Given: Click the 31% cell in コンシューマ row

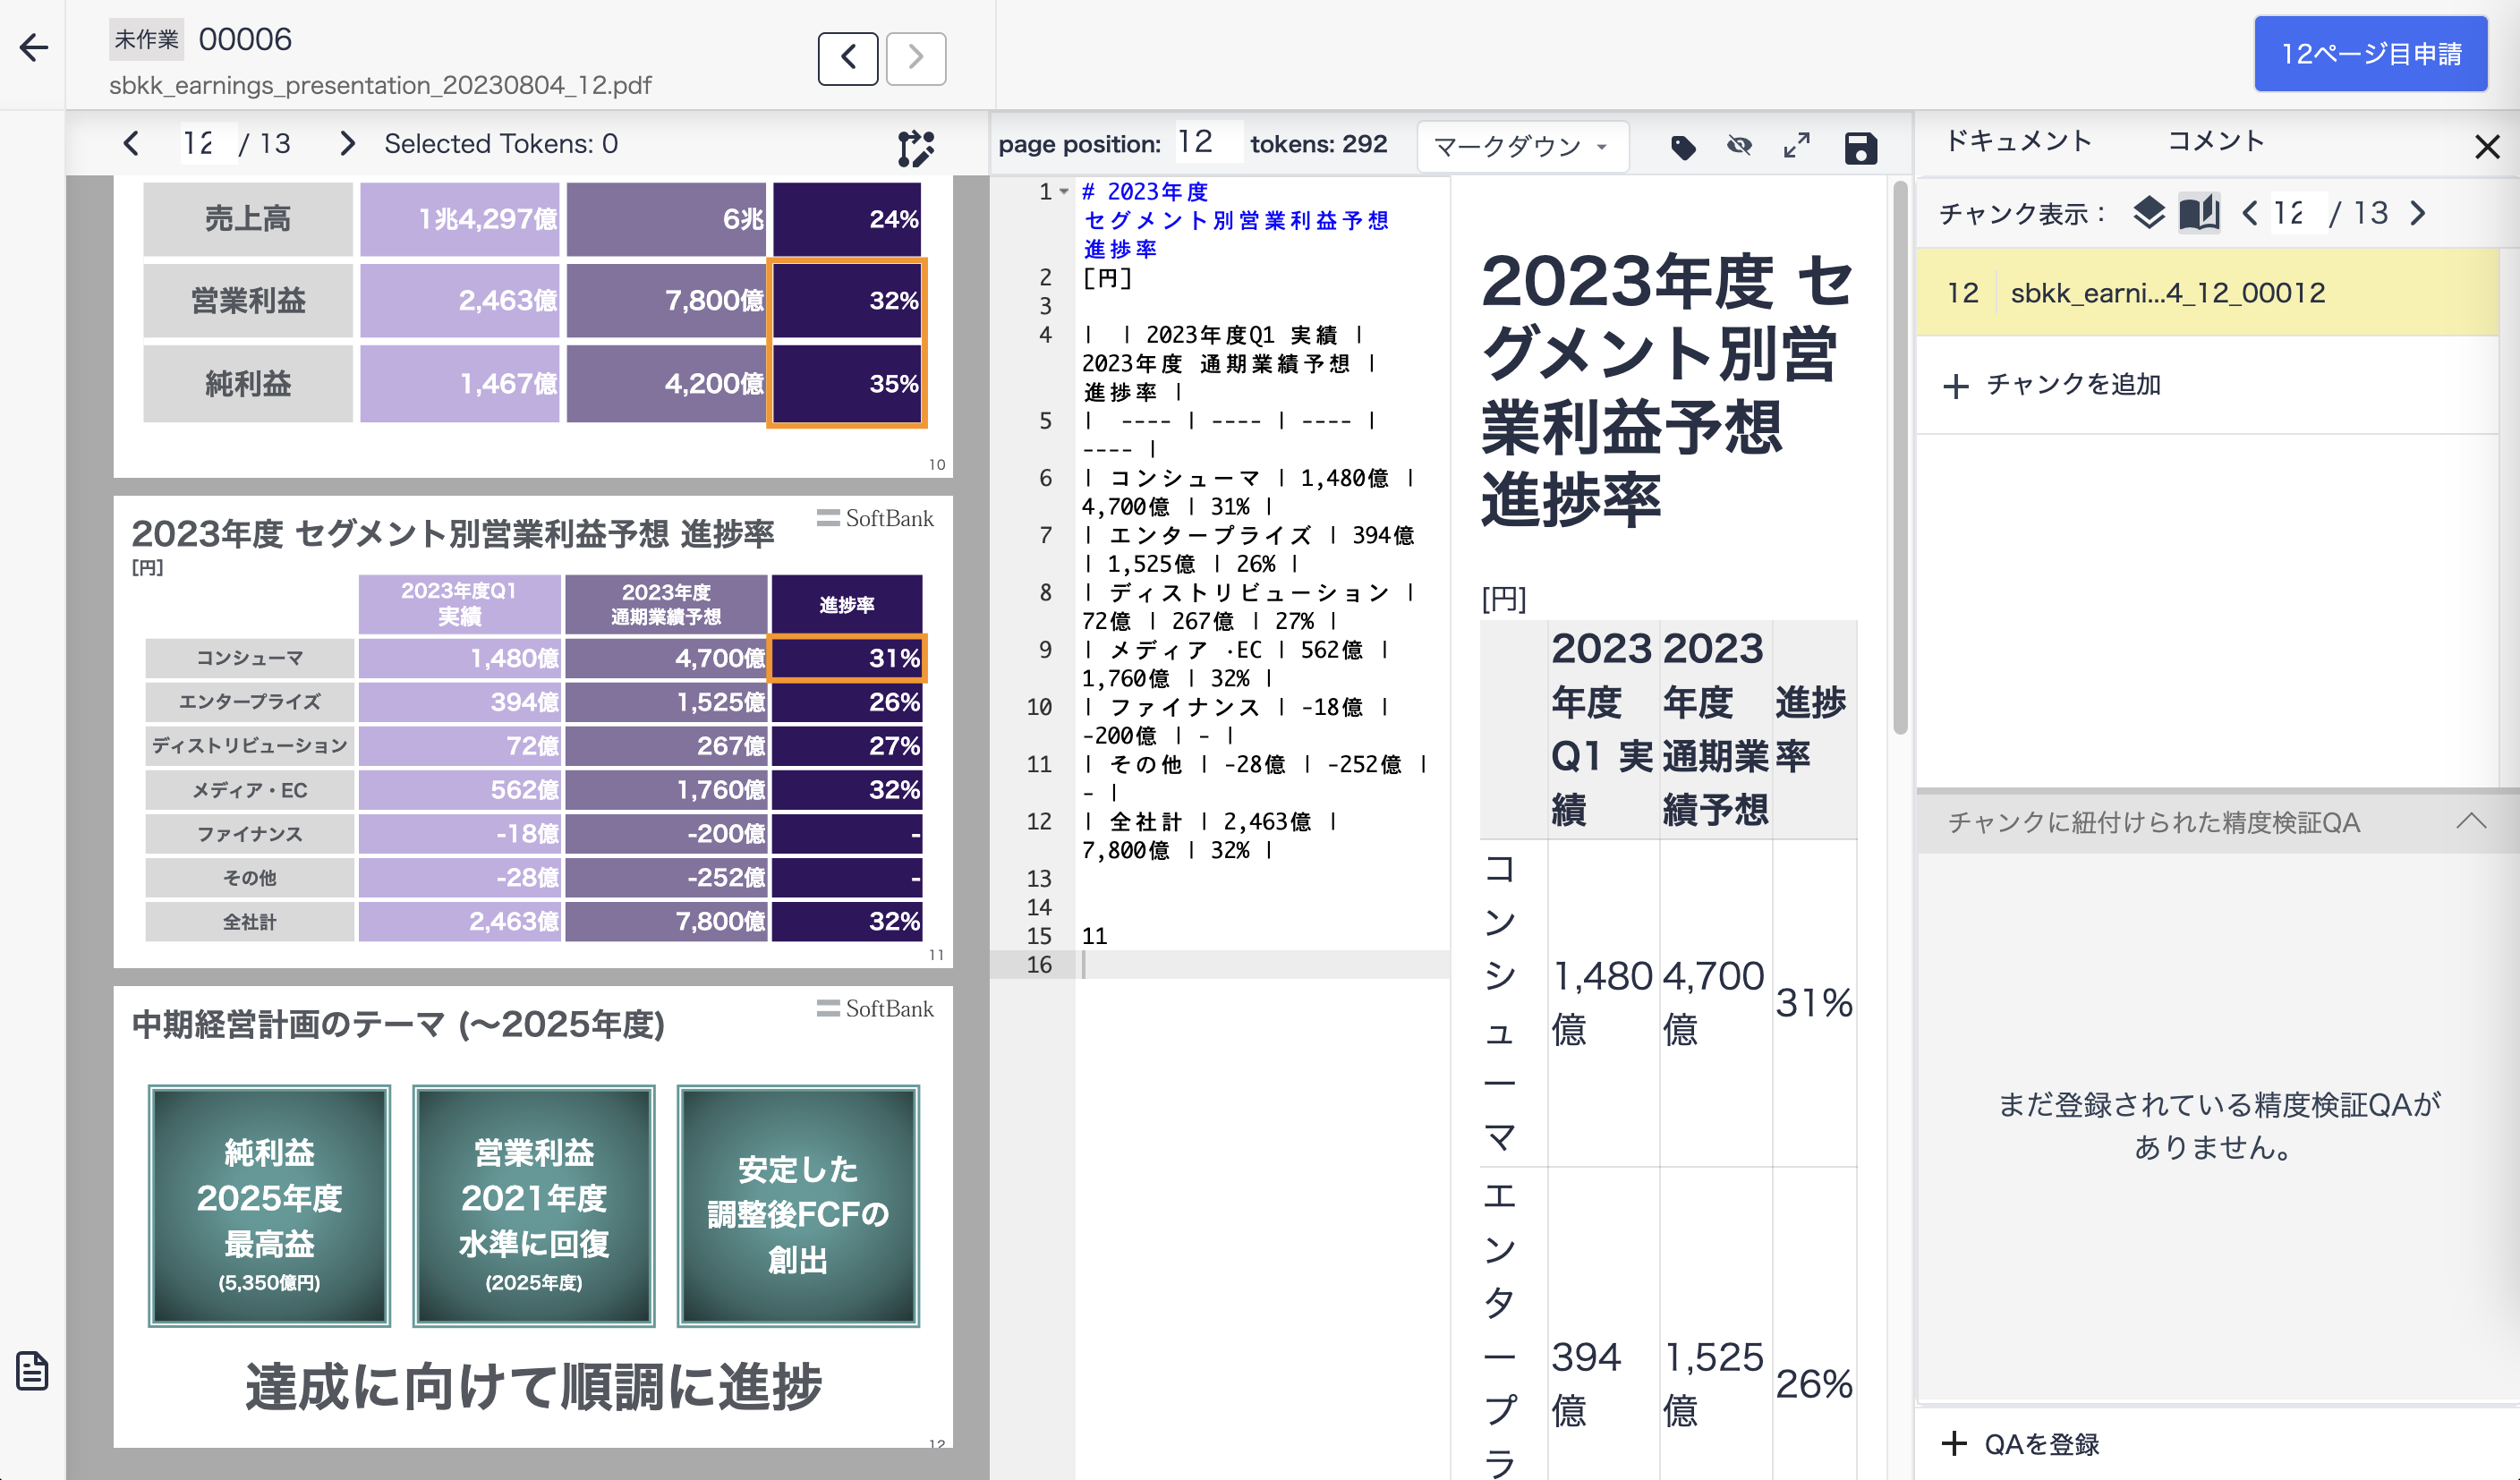Looking at the screenshot, I should [847, 658].
